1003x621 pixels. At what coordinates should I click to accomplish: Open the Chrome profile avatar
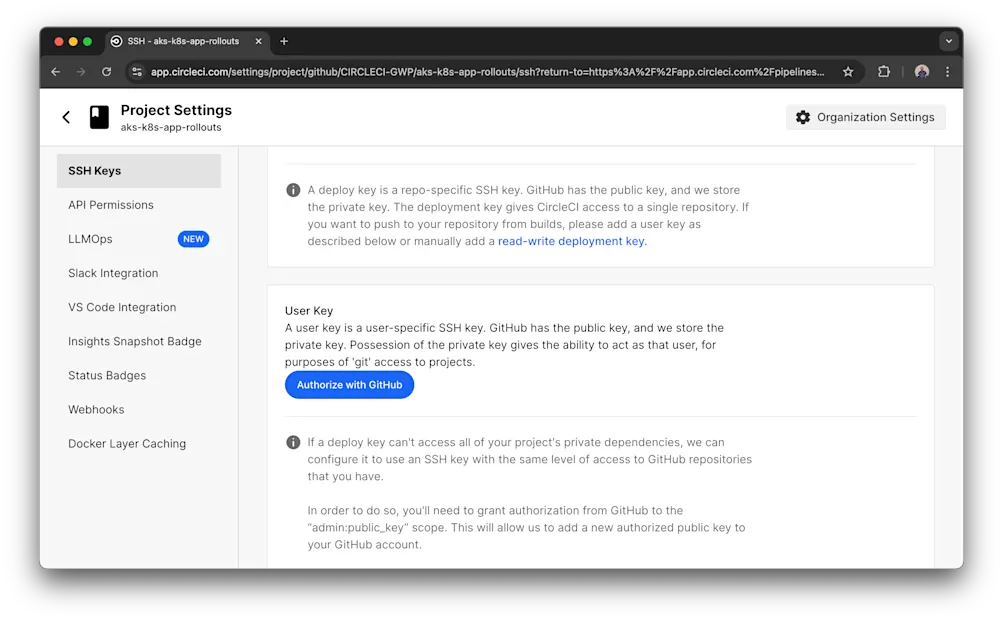(x=922, y=72)
